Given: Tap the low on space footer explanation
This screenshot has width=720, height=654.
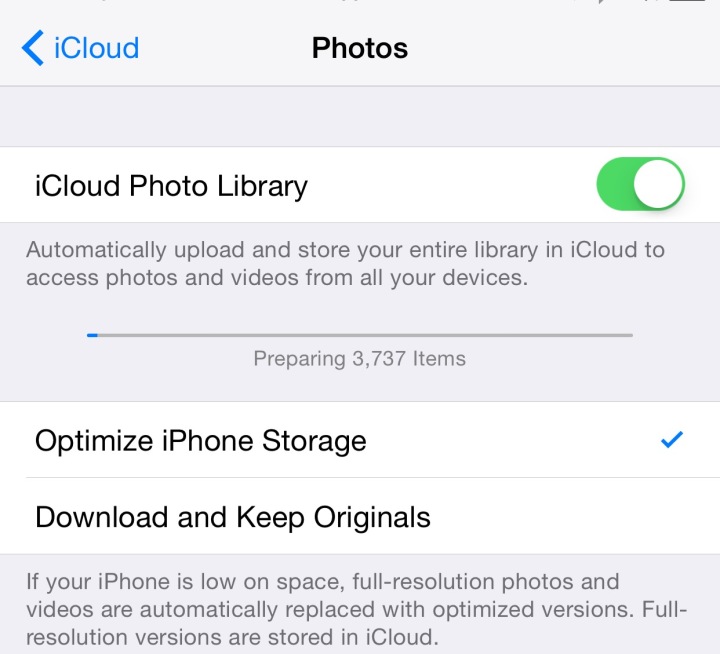Looking at the screenshot, I should pyautogui.click(x=356, y=609).
